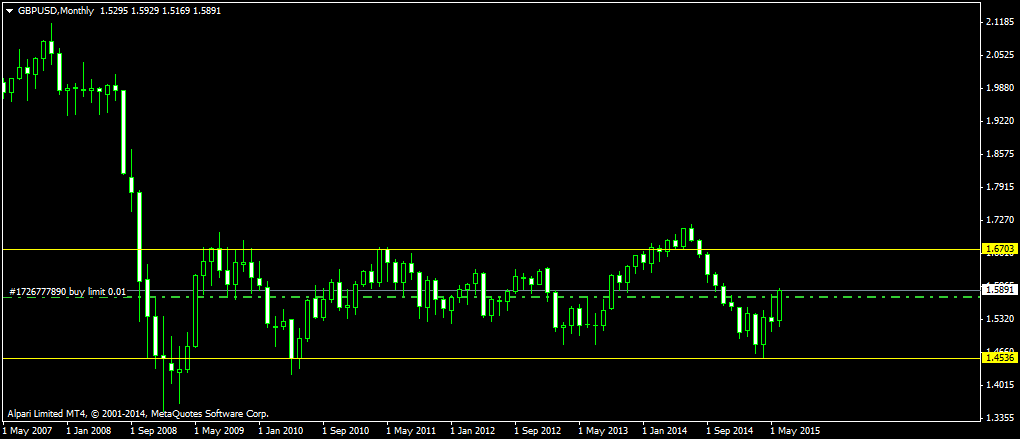Click the 1 Jan 2014 date label
Screen dimensions: 1020x439
click(667, 431)
